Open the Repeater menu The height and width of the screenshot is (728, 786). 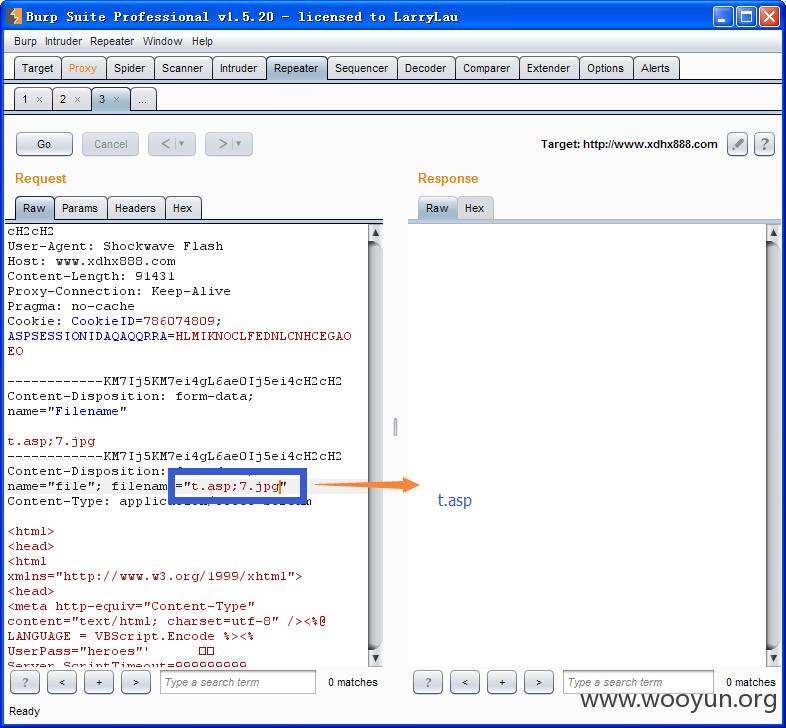tap(112, 41)
